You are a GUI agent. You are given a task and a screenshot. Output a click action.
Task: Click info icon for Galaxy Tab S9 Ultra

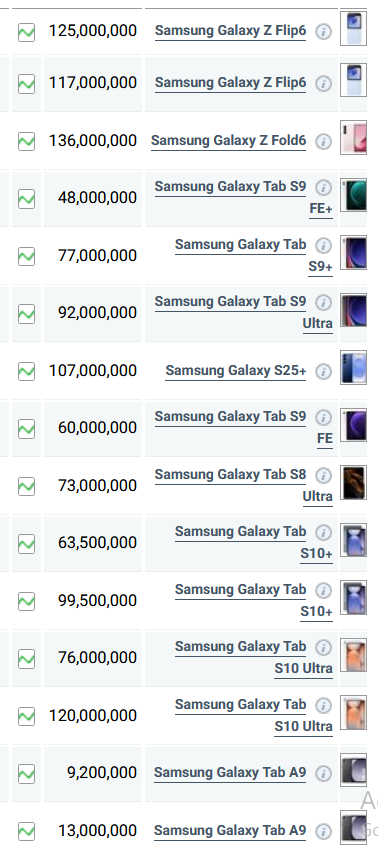(x=324, y=302)
